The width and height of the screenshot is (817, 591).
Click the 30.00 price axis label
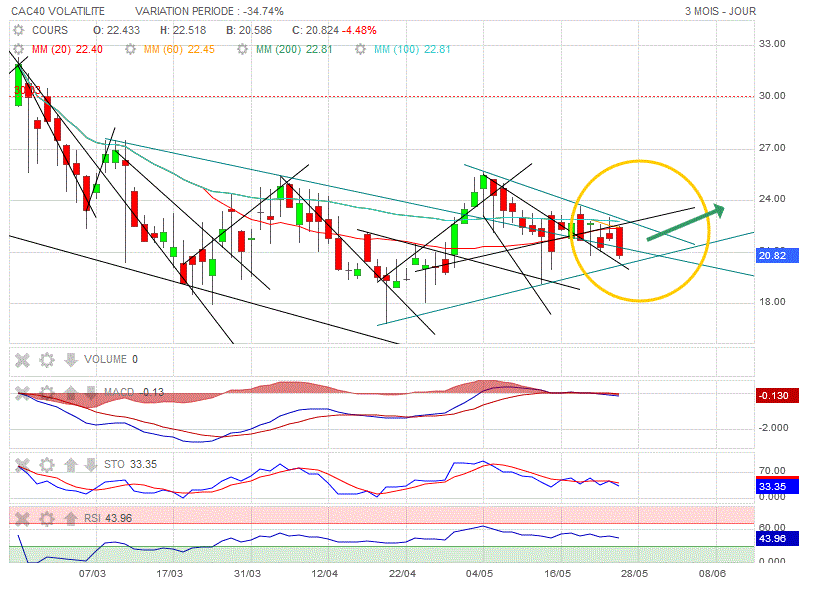point(772,96)
